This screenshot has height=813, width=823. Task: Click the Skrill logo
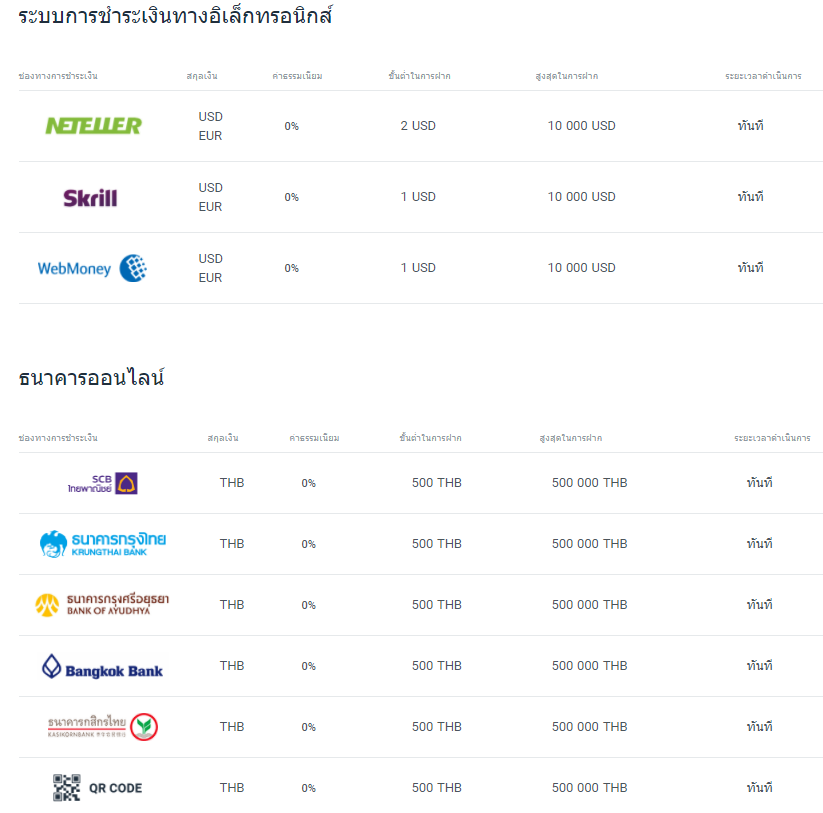click(x=90, y=198)
